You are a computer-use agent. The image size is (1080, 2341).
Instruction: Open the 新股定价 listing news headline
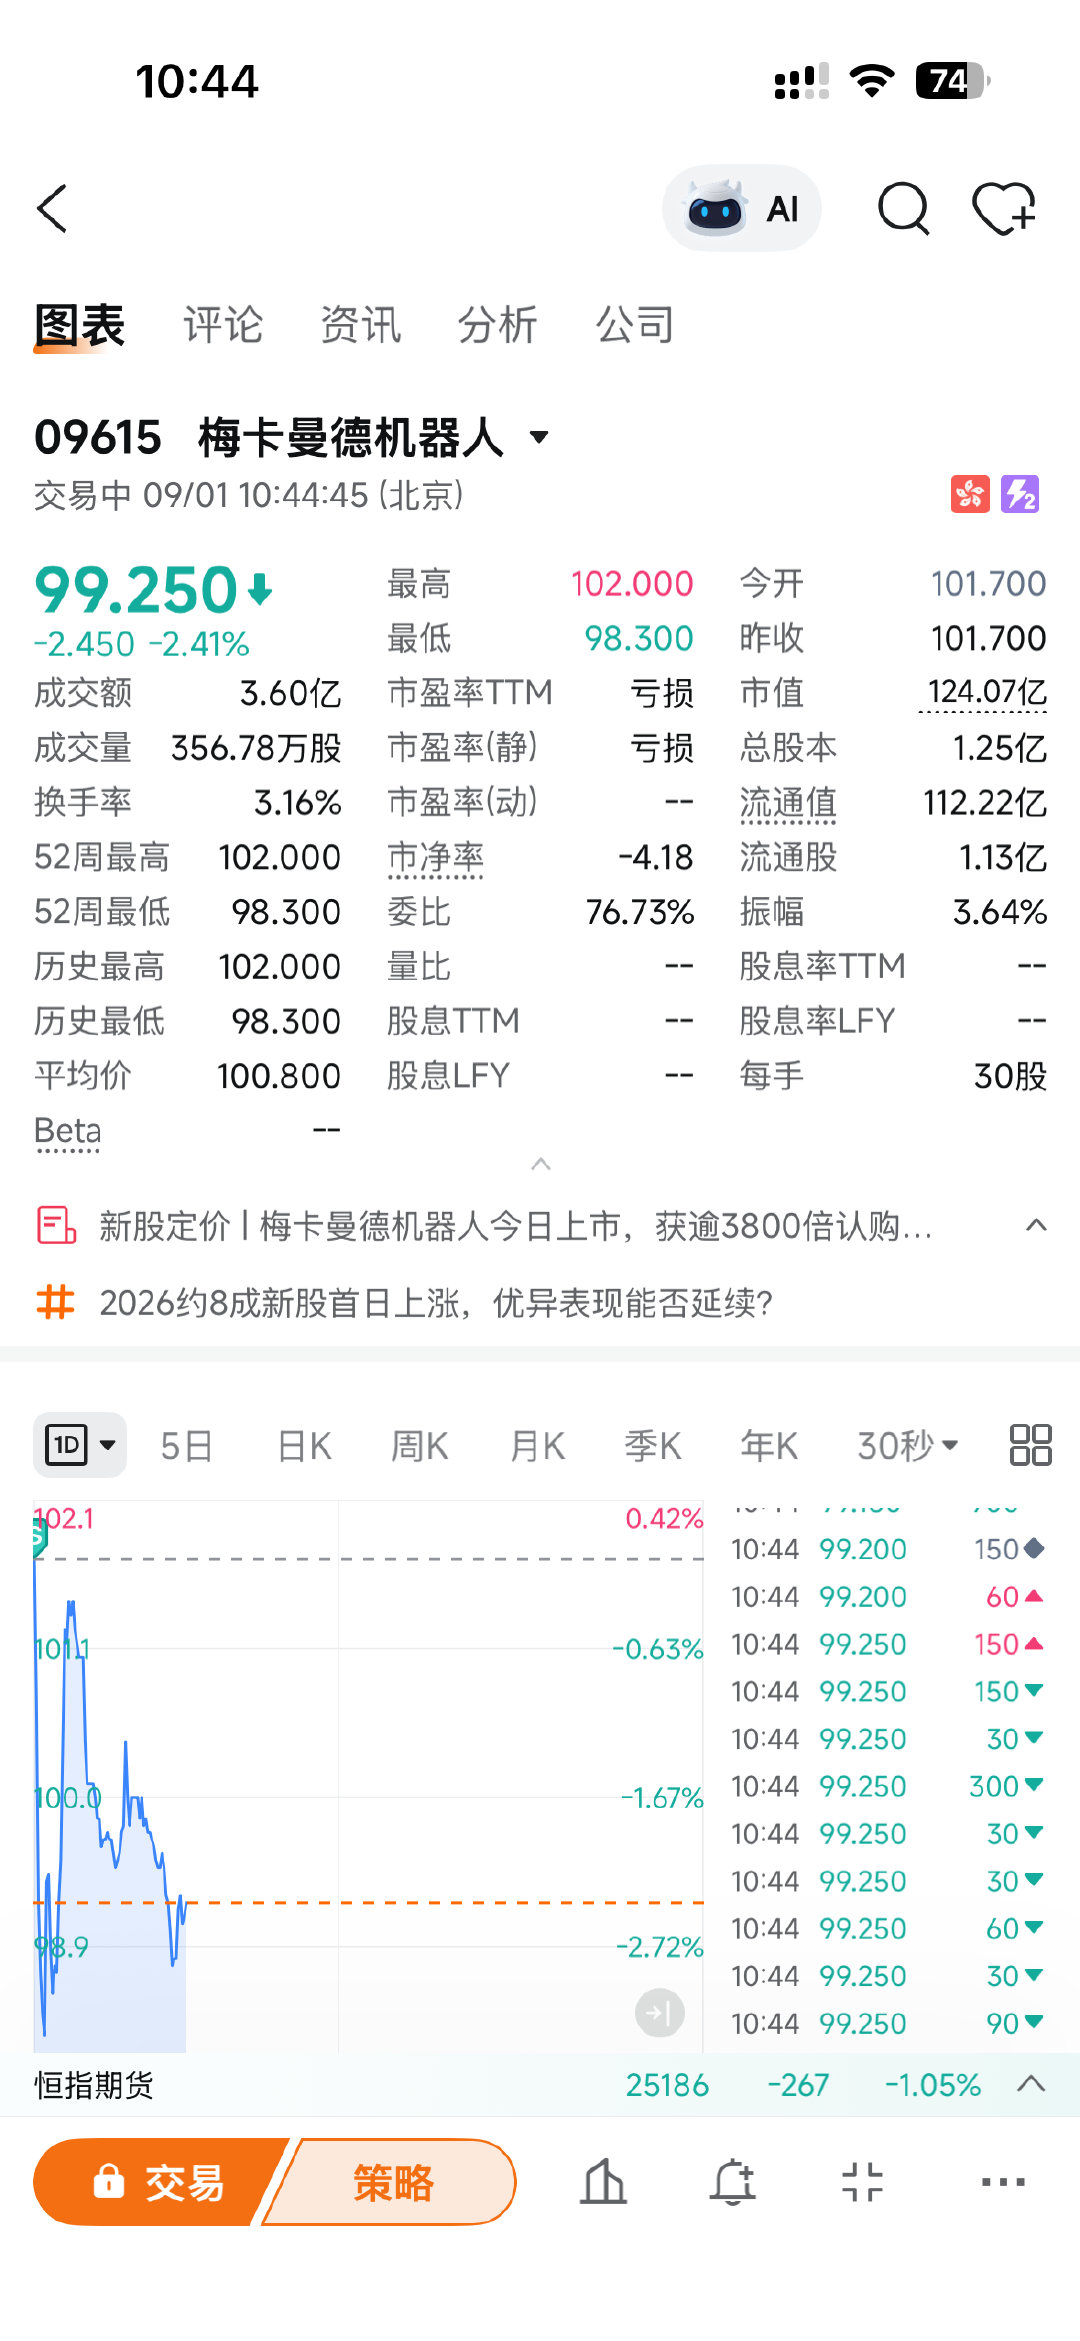coord(516,1225)
